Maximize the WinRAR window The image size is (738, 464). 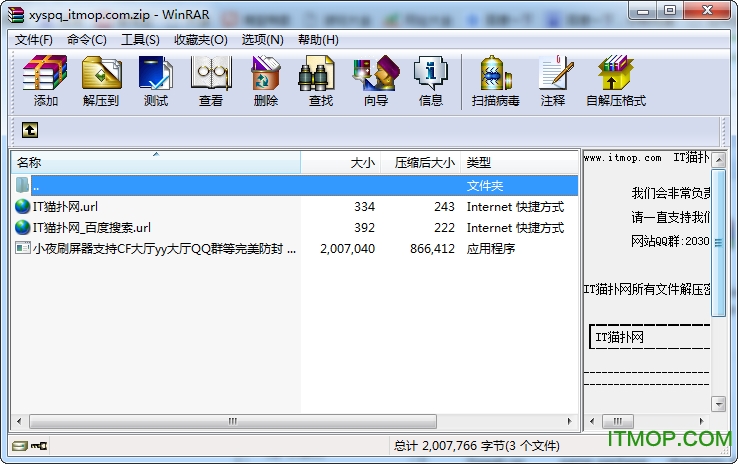669,10
